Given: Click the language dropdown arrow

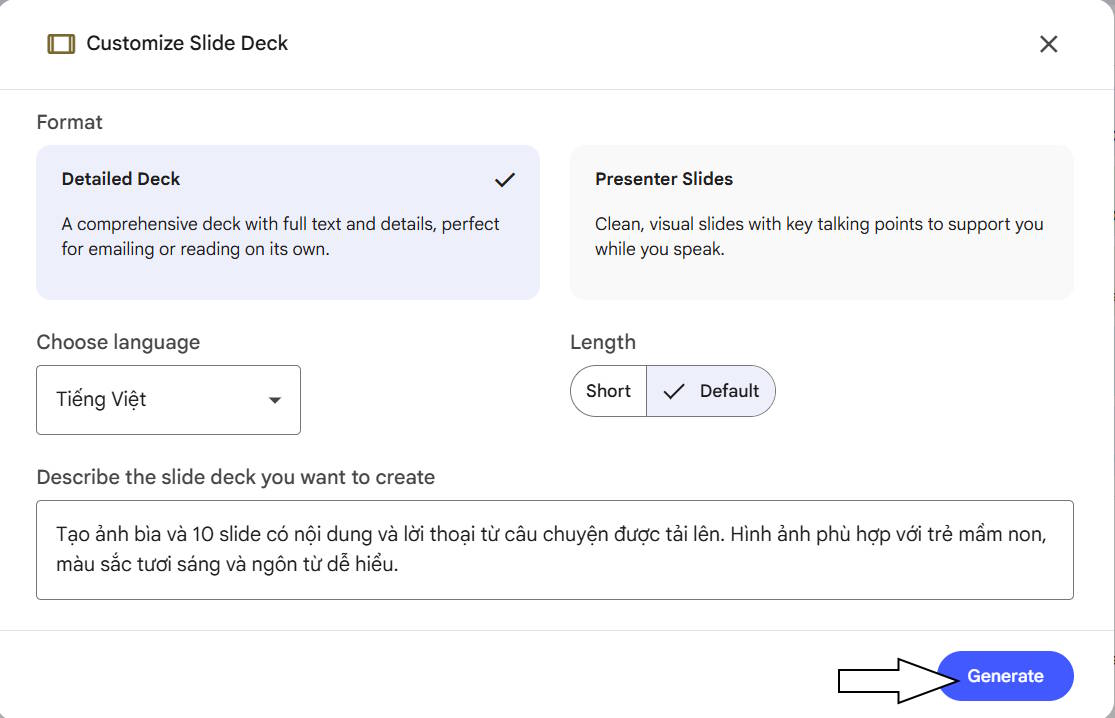Looking at the screenshot, I should 274,400.
